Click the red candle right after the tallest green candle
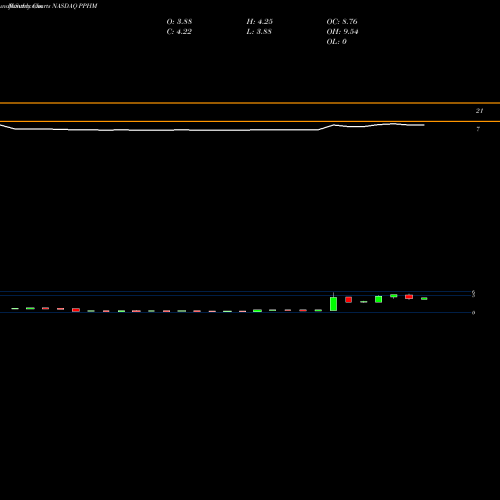The height and width of the screenshot is (500, 500). tap(349, 300)
